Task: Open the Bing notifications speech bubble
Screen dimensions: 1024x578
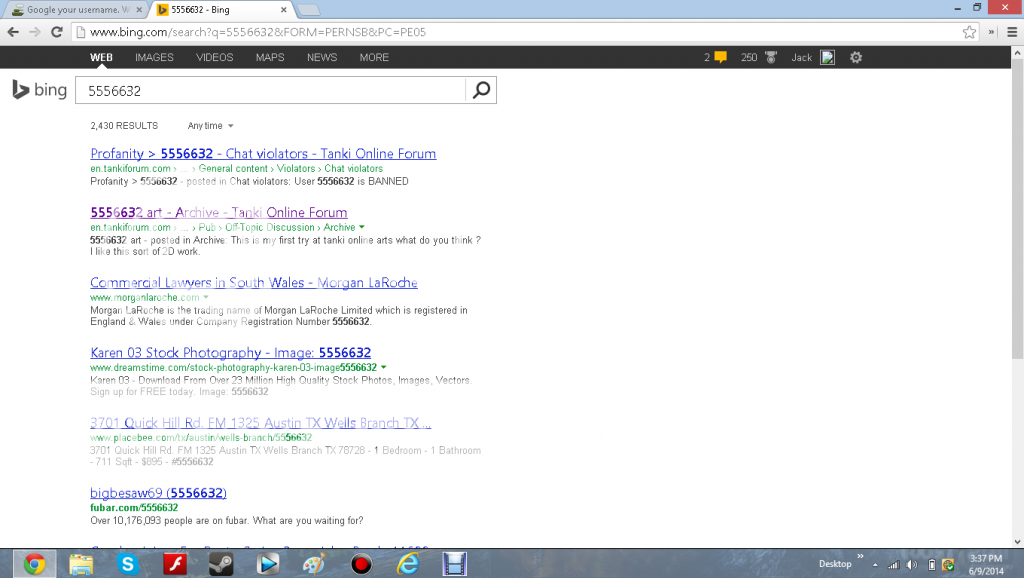Action: (720, 58)
